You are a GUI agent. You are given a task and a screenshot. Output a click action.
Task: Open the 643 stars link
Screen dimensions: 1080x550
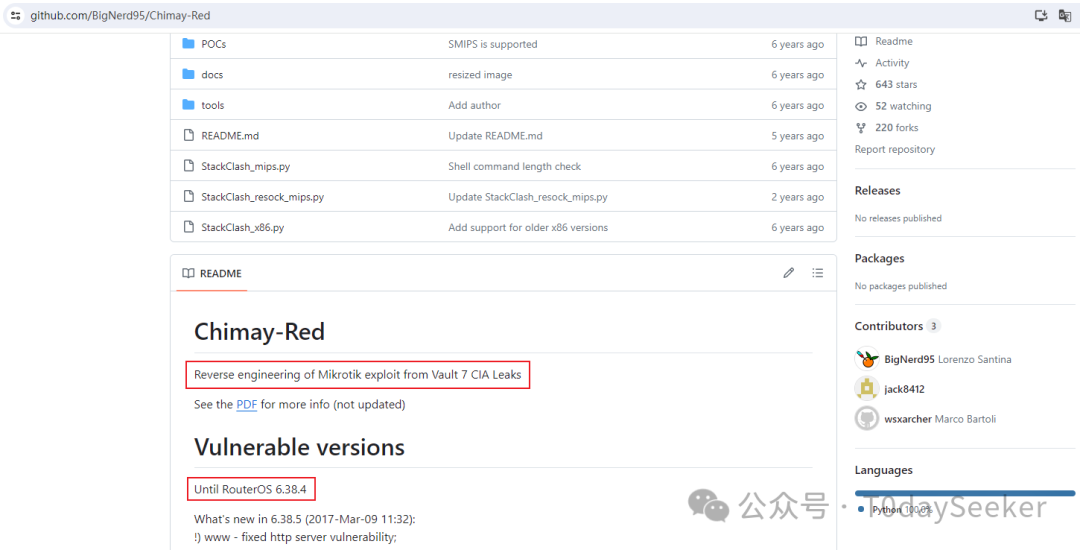click(896, 84)
